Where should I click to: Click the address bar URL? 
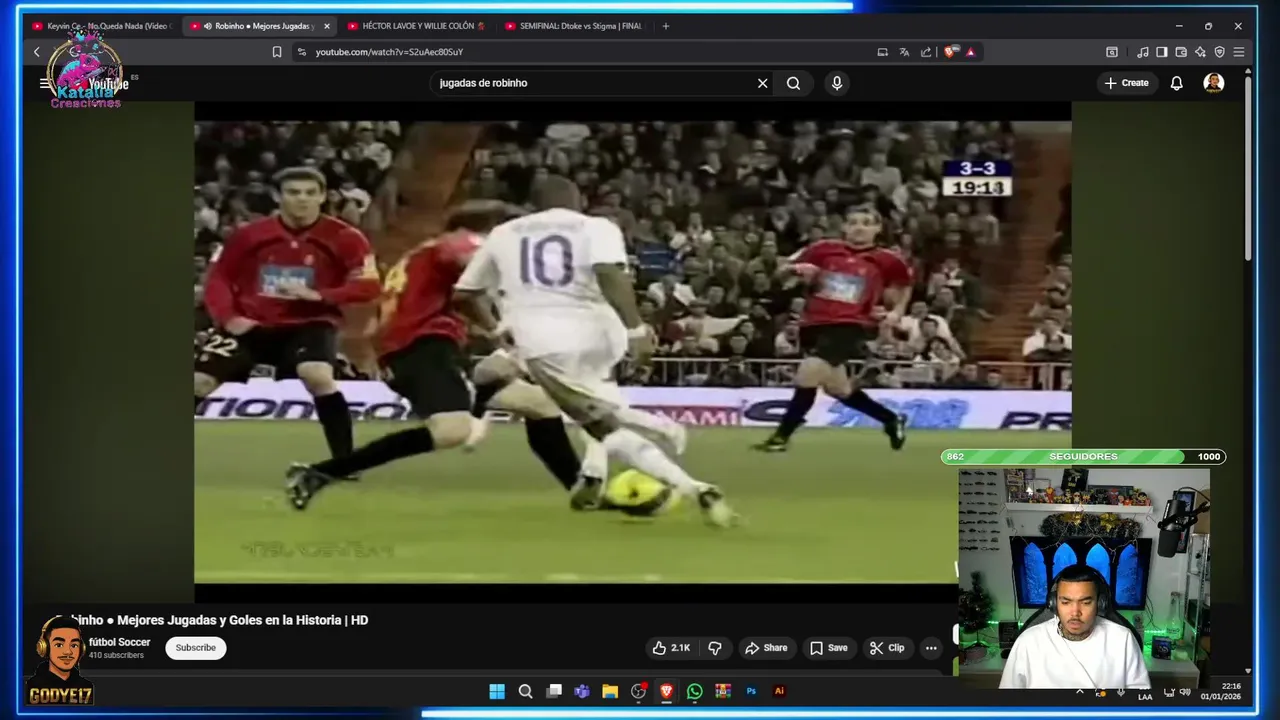tap(389, 52)
